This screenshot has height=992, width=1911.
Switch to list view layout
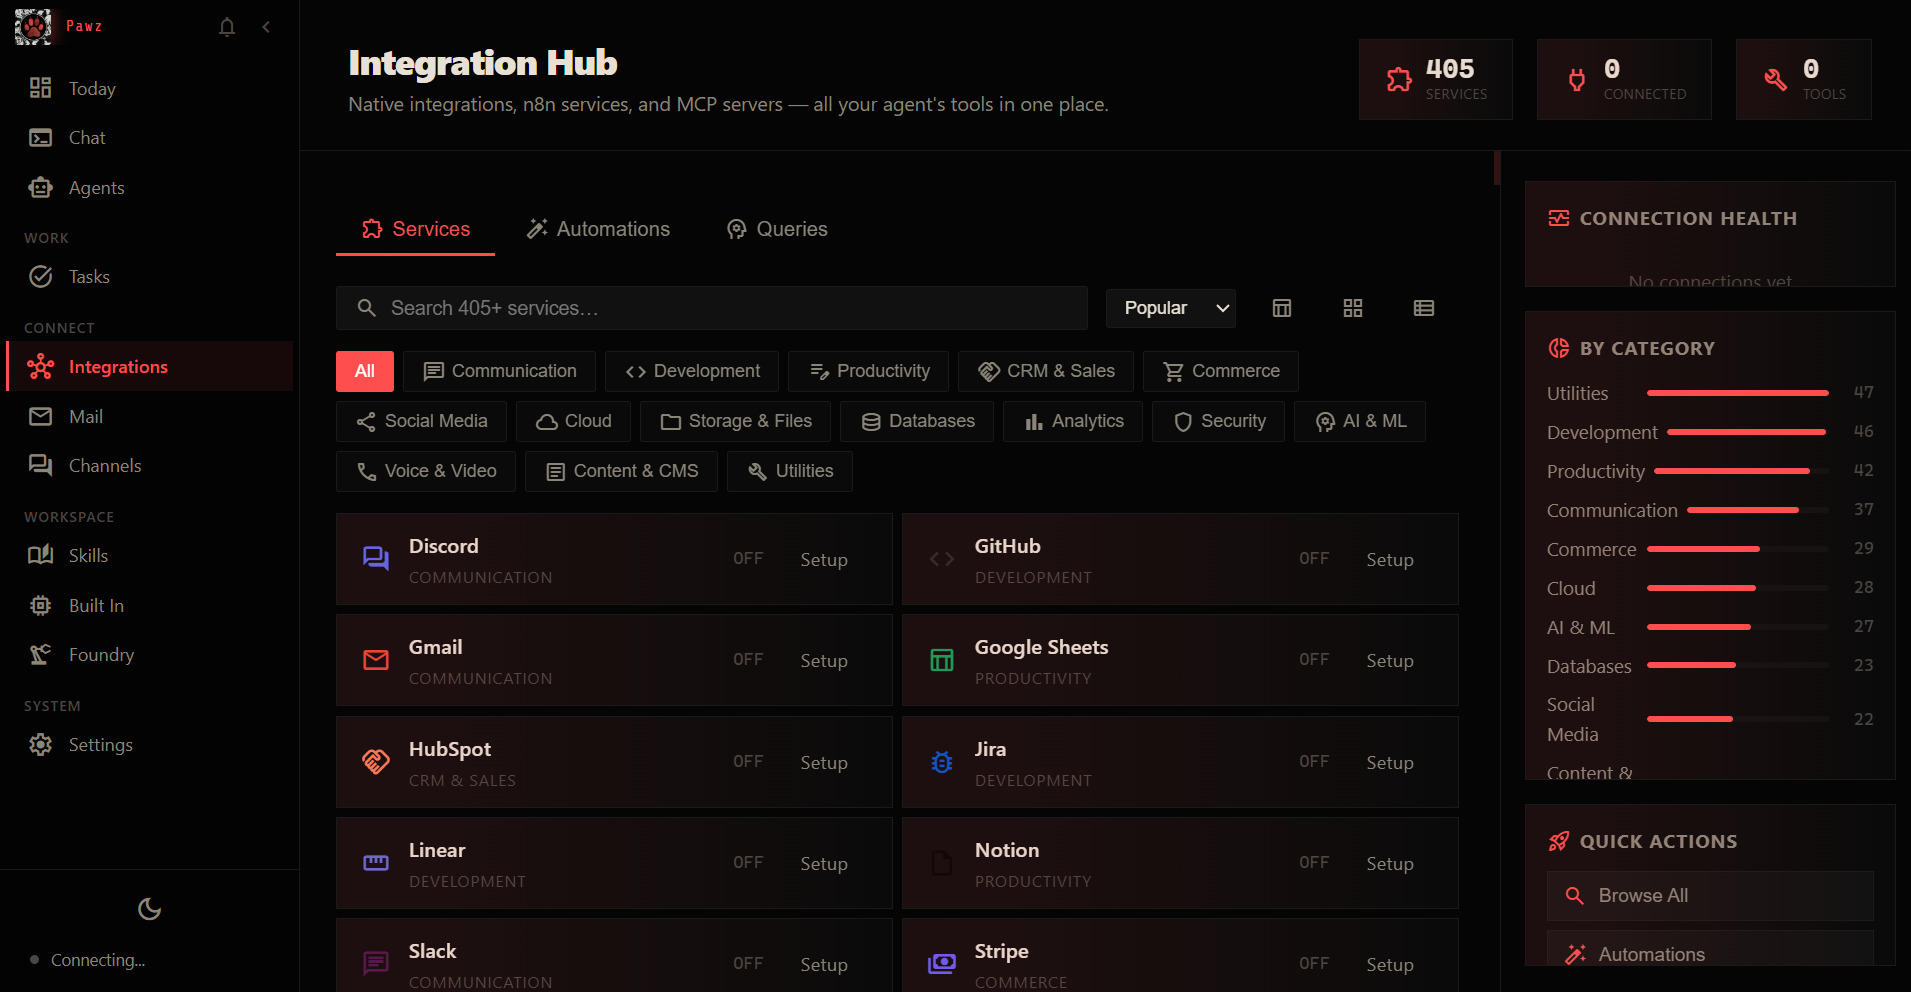pos(1424,308)
